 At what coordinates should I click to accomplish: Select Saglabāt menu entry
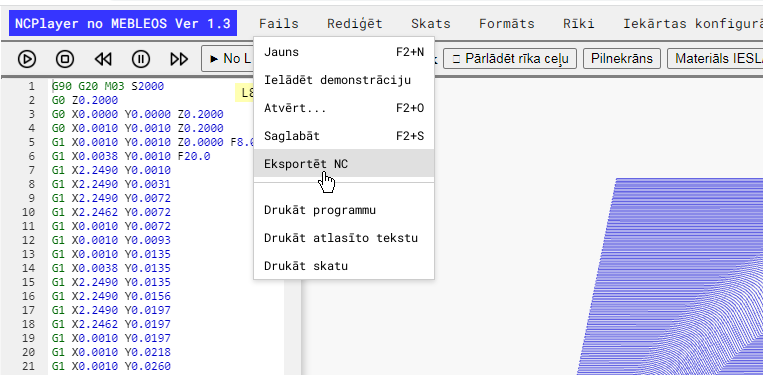click(x=344, y=136)
